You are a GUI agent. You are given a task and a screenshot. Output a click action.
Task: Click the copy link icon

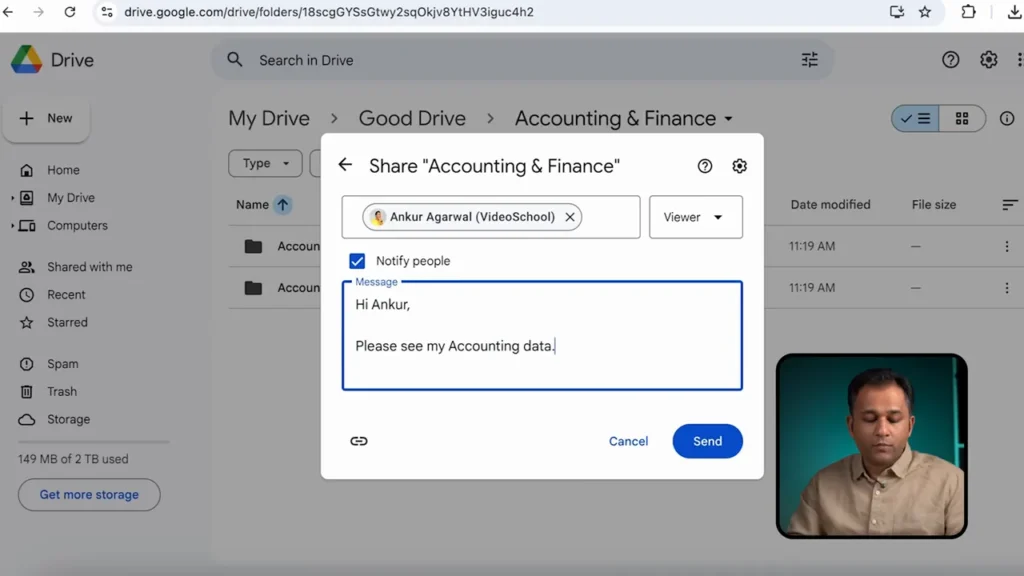[x=359, y=441]
